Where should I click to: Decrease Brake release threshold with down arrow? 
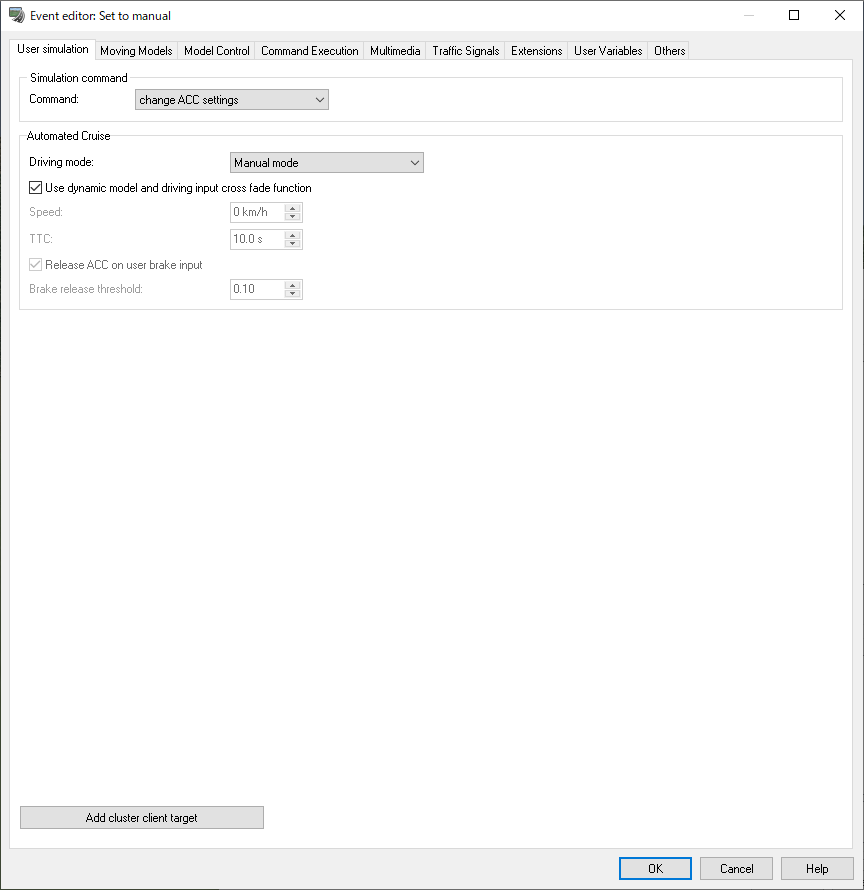[x=292, y=293]
